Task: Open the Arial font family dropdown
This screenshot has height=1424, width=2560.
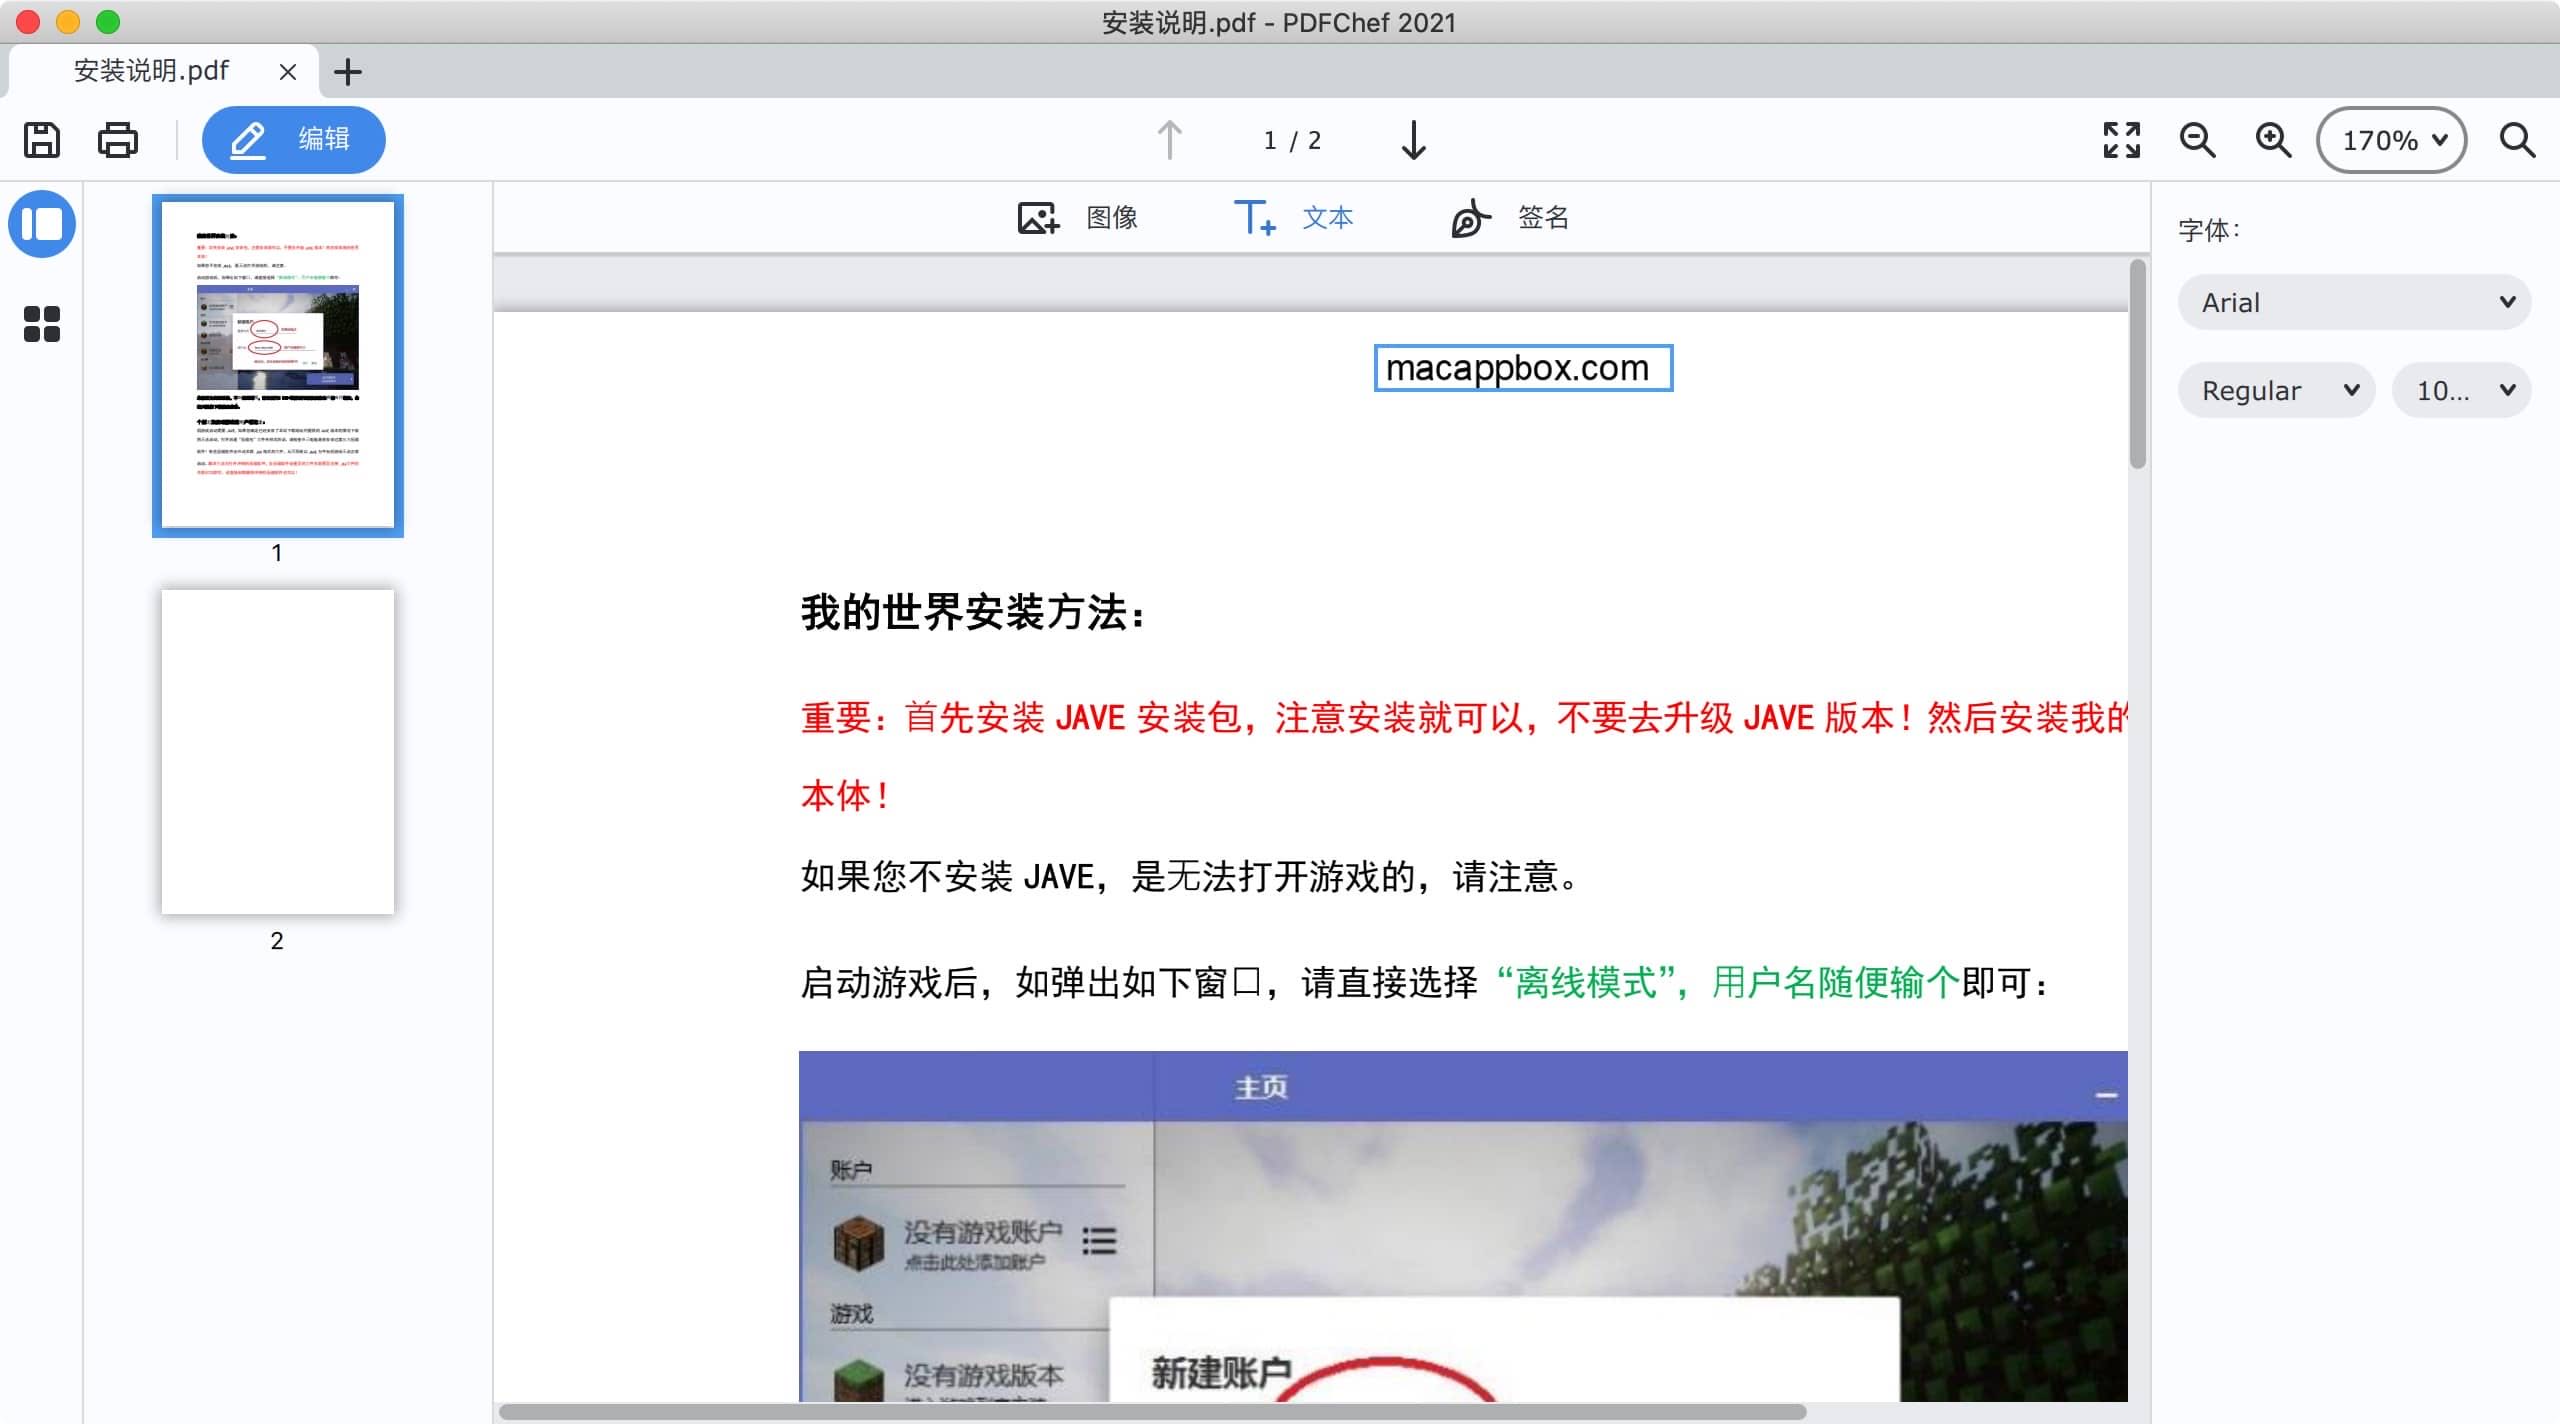Action: point(2354,302)
